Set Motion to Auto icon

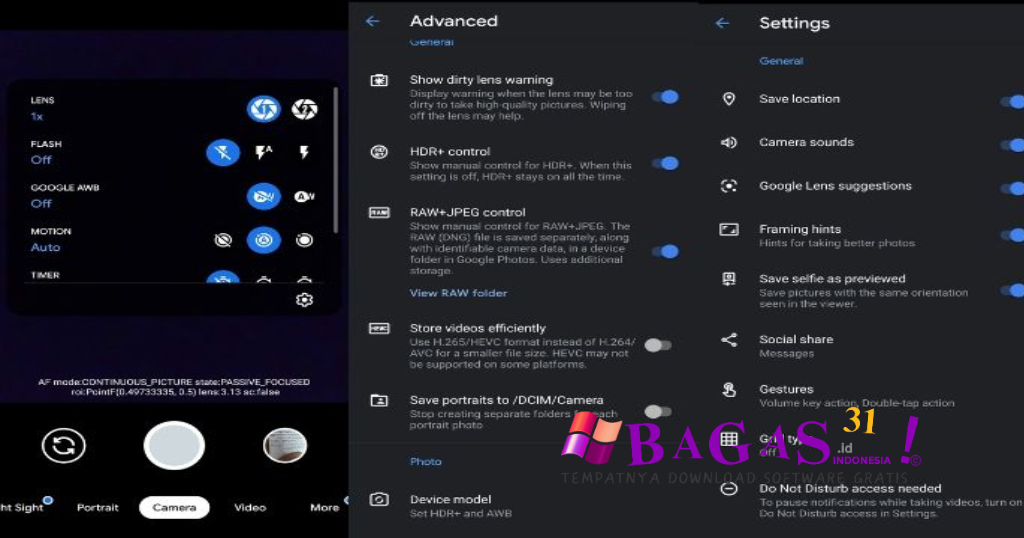(264, 240)
